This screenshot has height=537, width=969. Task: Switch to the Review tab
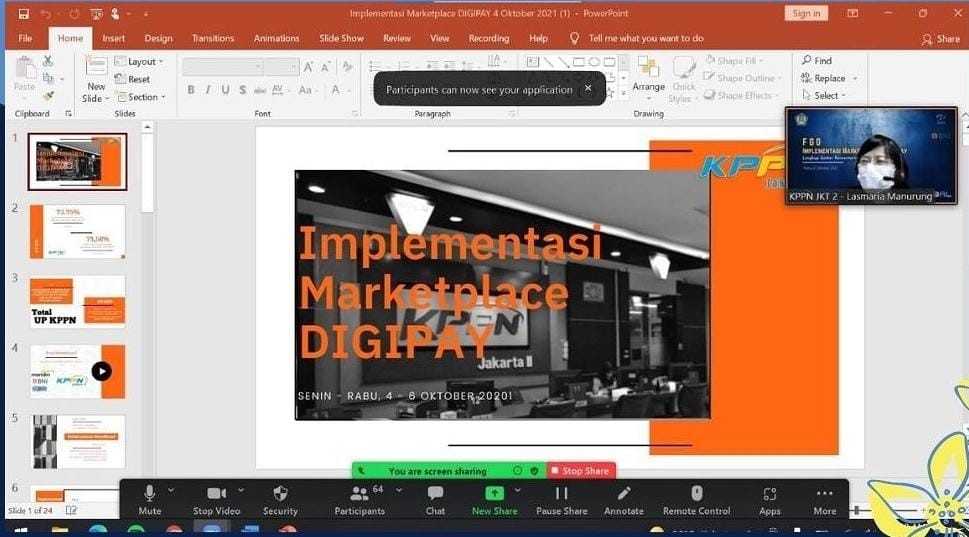[397, 38]
